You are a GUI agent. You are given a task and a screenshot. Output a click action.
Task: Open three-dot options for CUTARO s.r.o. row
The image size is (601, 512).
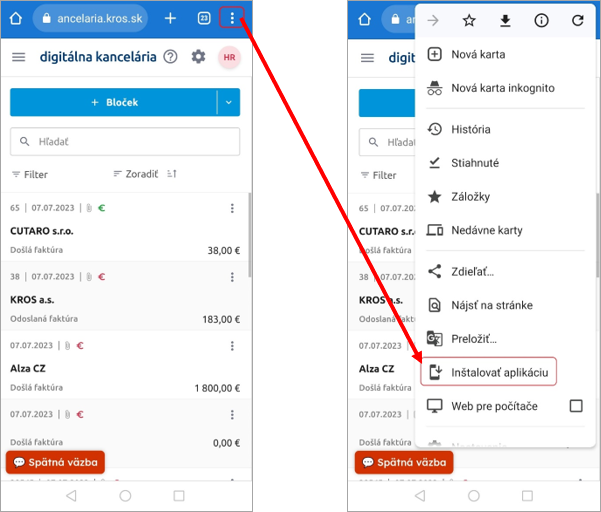coord(232,208)
